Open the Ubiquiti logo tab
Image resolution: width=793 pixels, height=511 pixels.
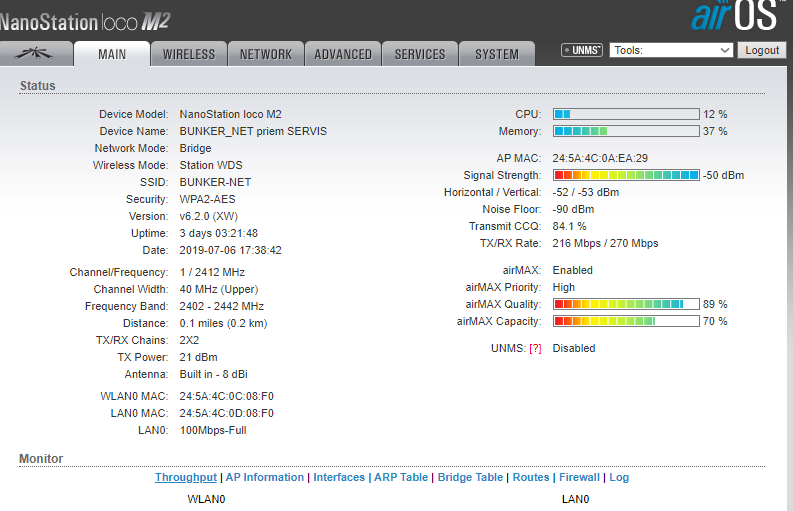pos(36,54)
